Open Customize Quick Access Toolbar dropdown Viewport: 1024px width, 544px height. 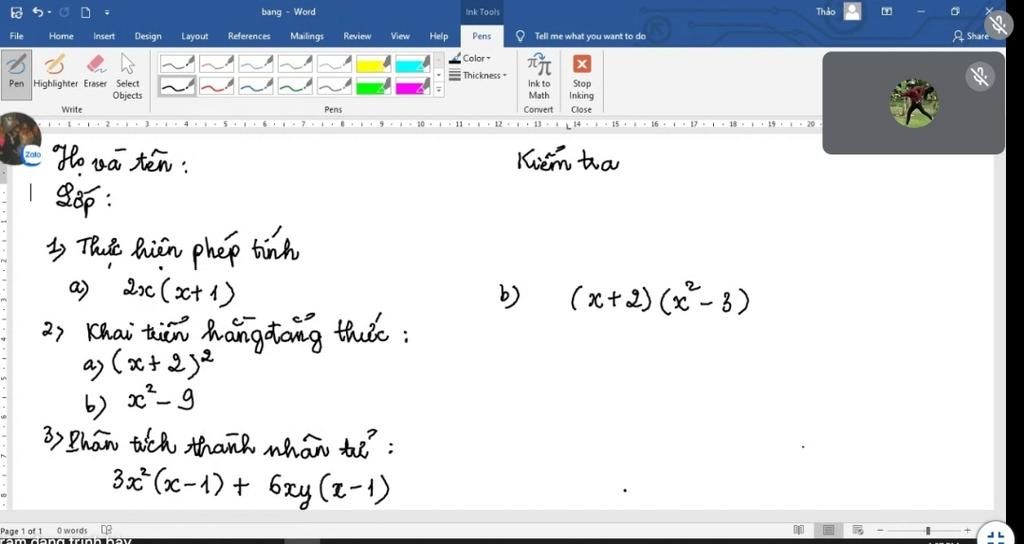(x=107, y=12)
